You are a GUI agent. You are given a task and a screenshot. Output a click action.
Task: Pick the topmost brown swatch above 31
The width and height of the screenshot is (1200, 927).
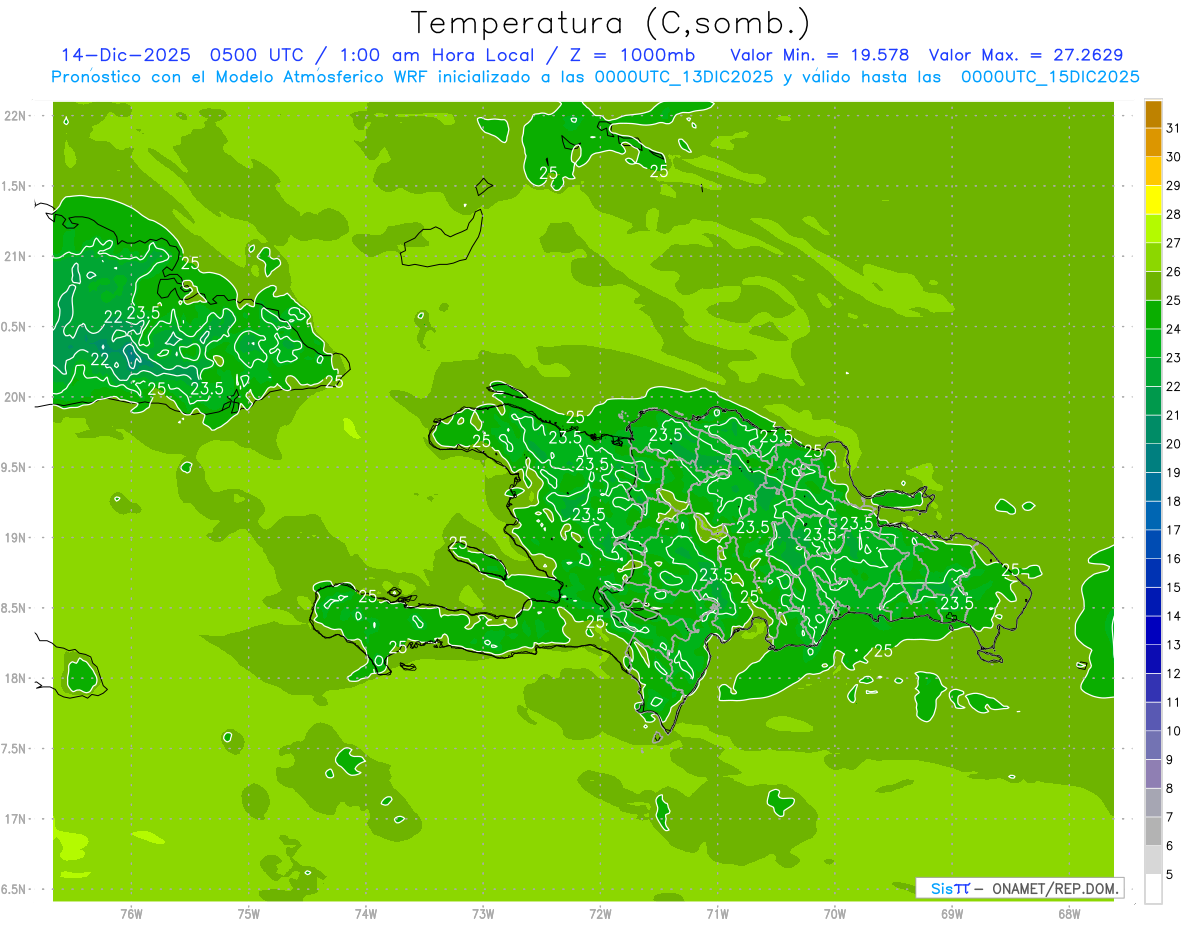(1154, 115)
